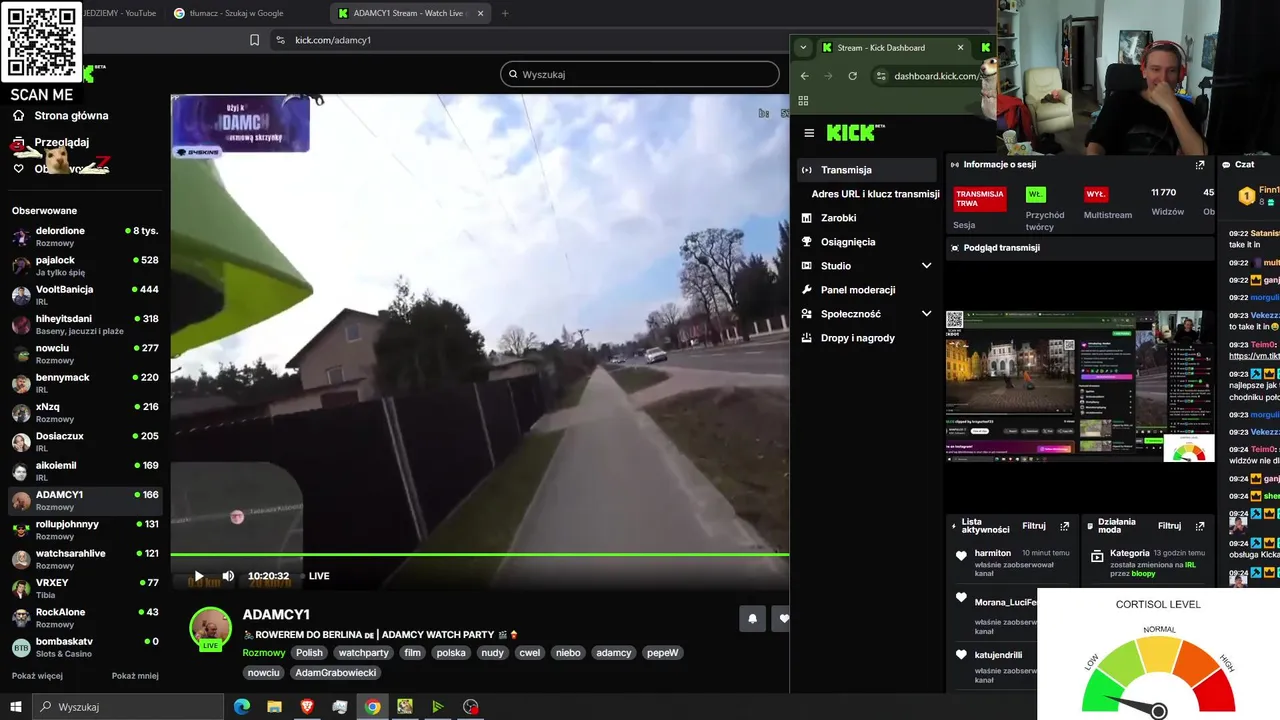Image resolution: width=1280 pixels, height=720 pixels.
Task: Focus the Kick Wyszukaj search field
Action: [x=640, y=74]
